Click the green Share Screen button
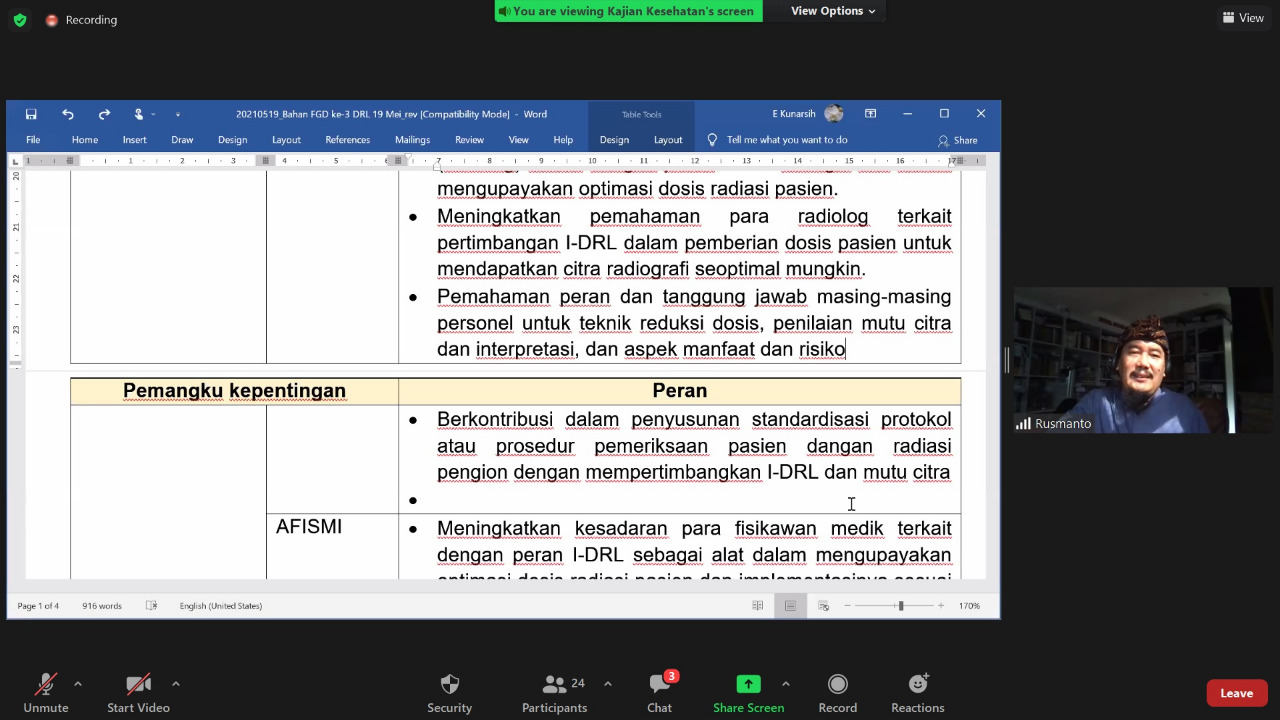 (748, 693)
